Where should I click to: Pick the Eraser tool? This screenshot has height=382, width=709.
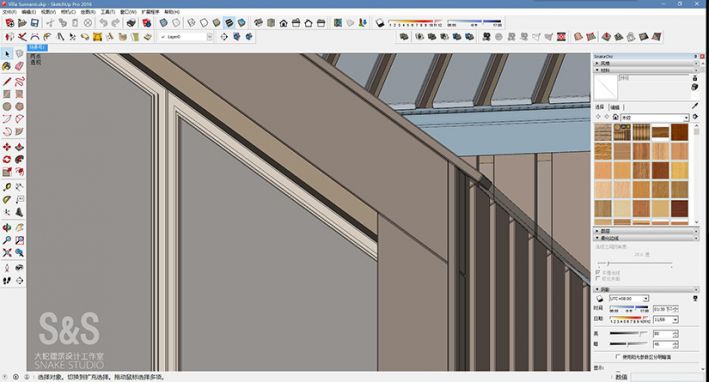coord(19,66)
